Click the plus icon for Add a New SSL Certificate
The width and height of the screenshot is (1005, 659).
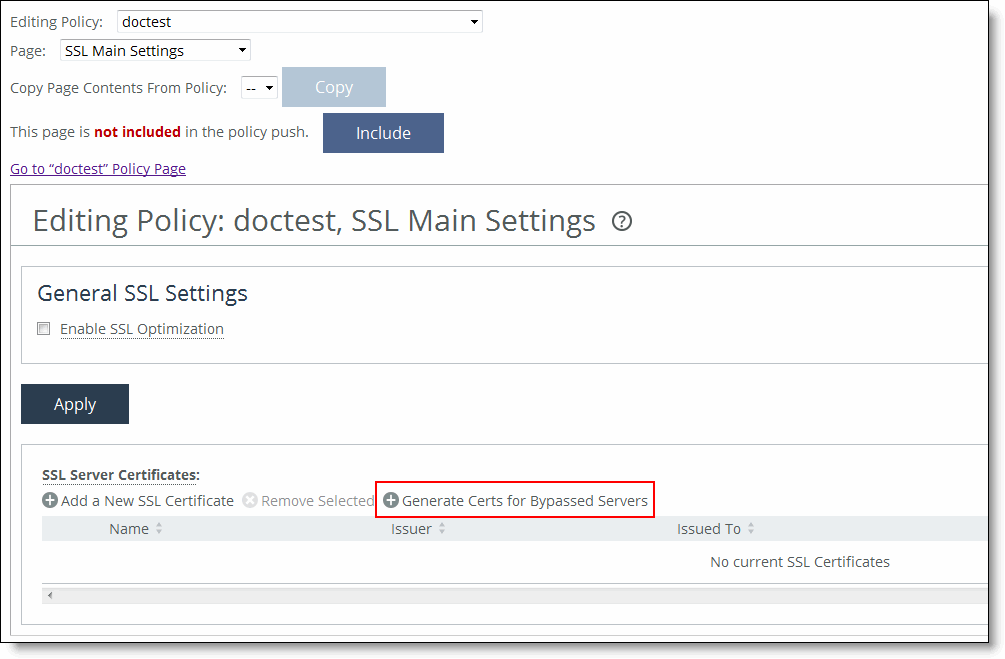pyautogui.click(x=50, y=501)
